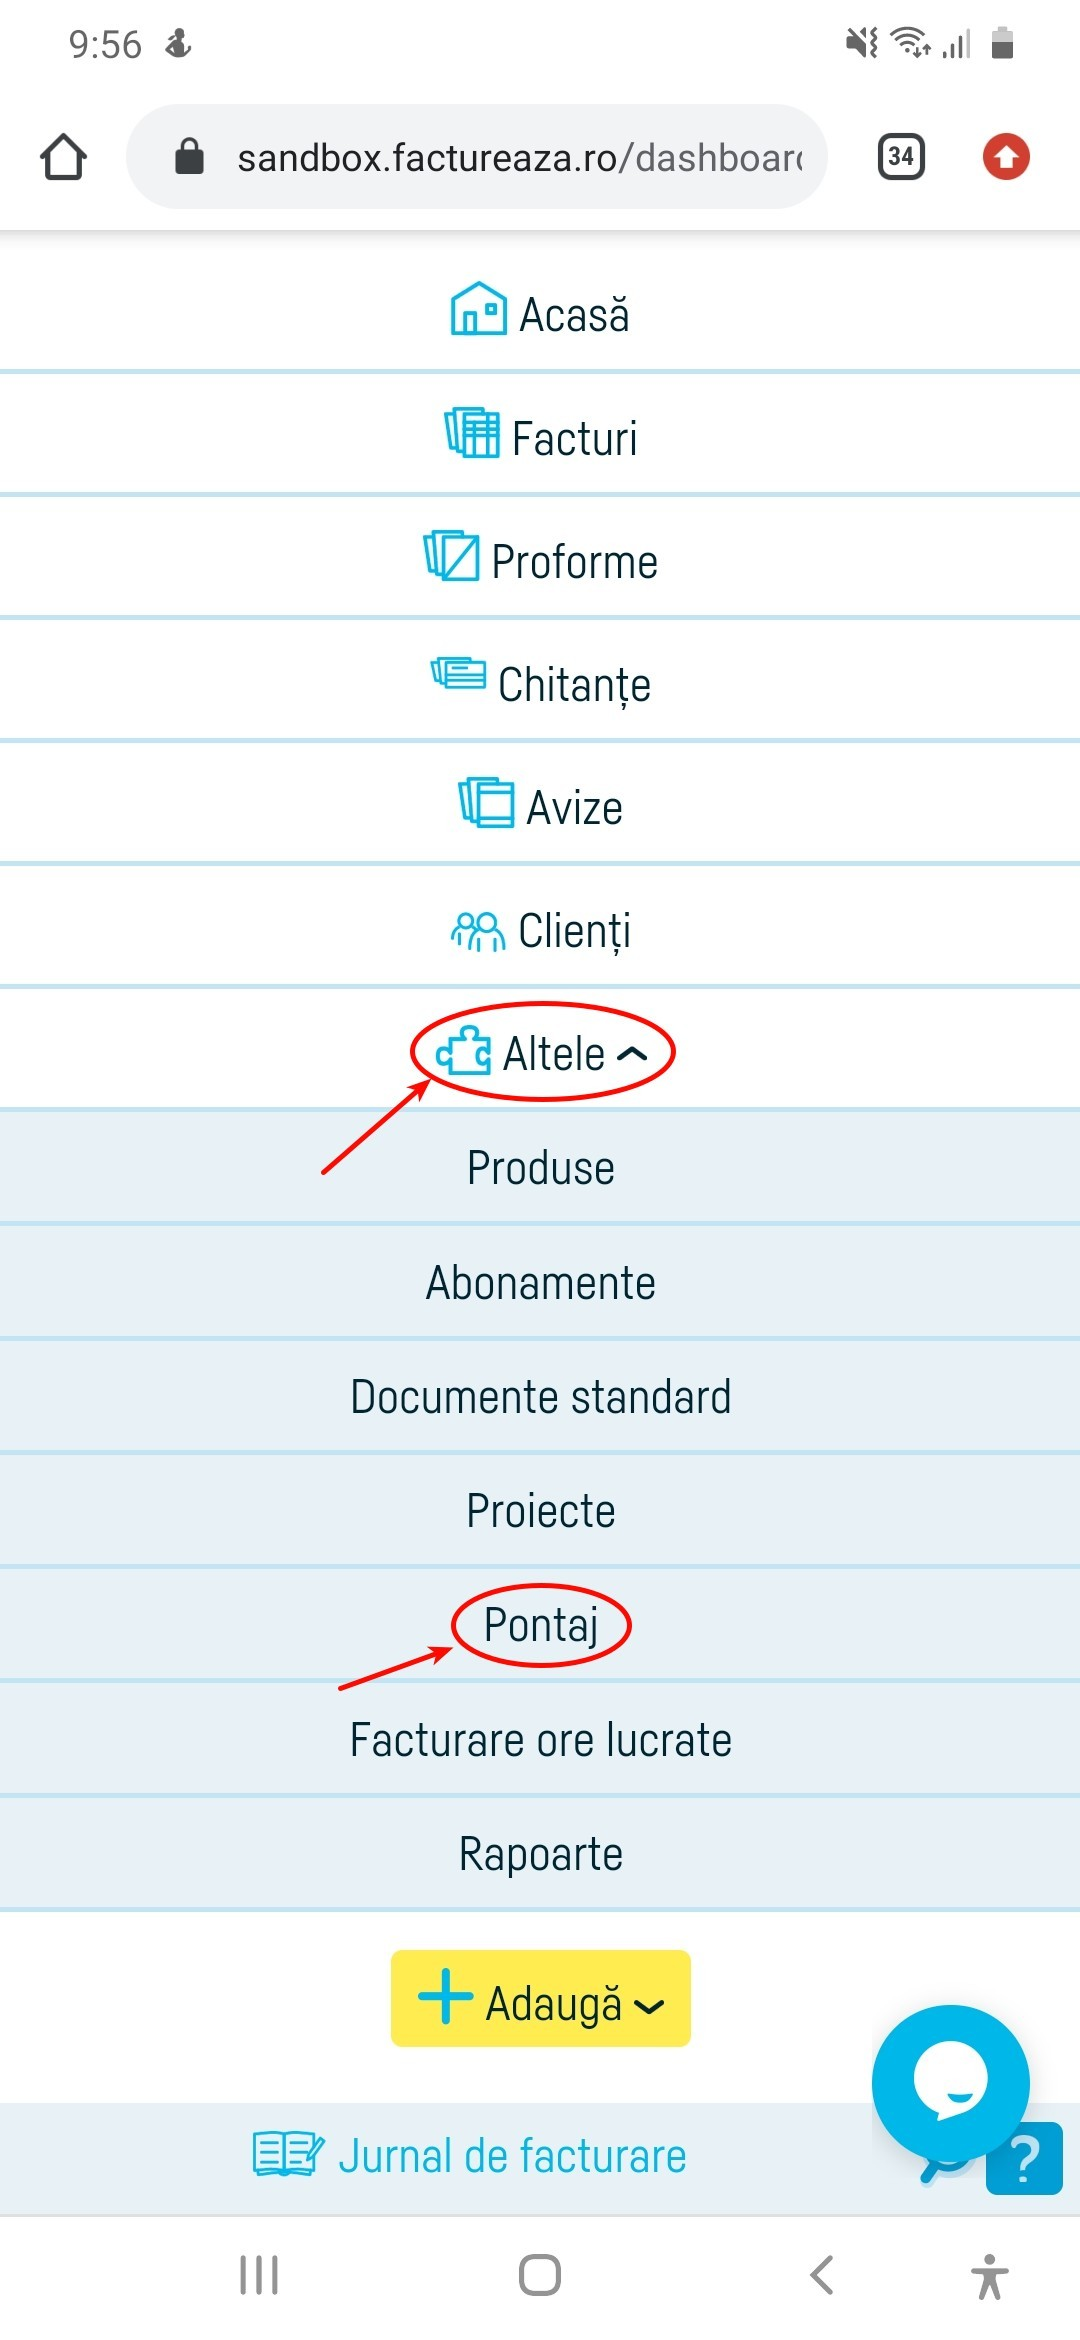Select the Pontaj menu item
Image resolution: width=1080 pixels, height=2340 pixels.
pyautogui.click(x=540, y=1623)
